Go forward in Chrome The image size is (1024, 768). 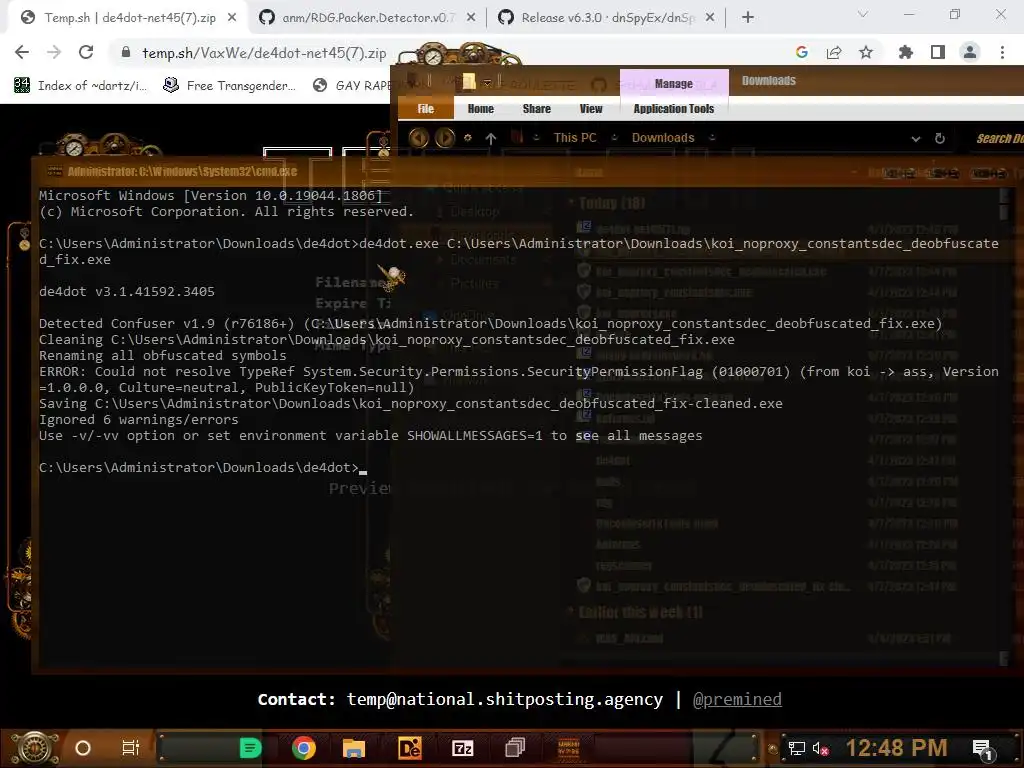[x=54, y=52]
